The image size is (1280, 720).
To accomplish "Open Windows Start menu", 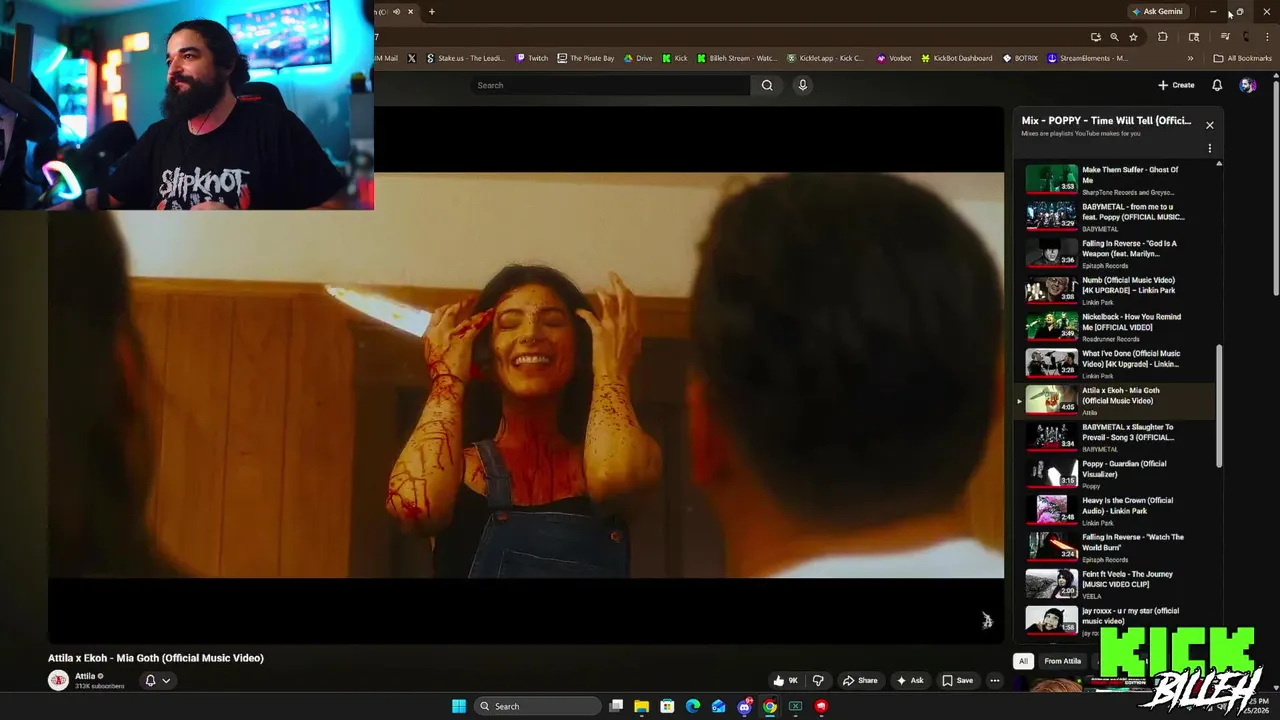I will click(x=458, y=706).
